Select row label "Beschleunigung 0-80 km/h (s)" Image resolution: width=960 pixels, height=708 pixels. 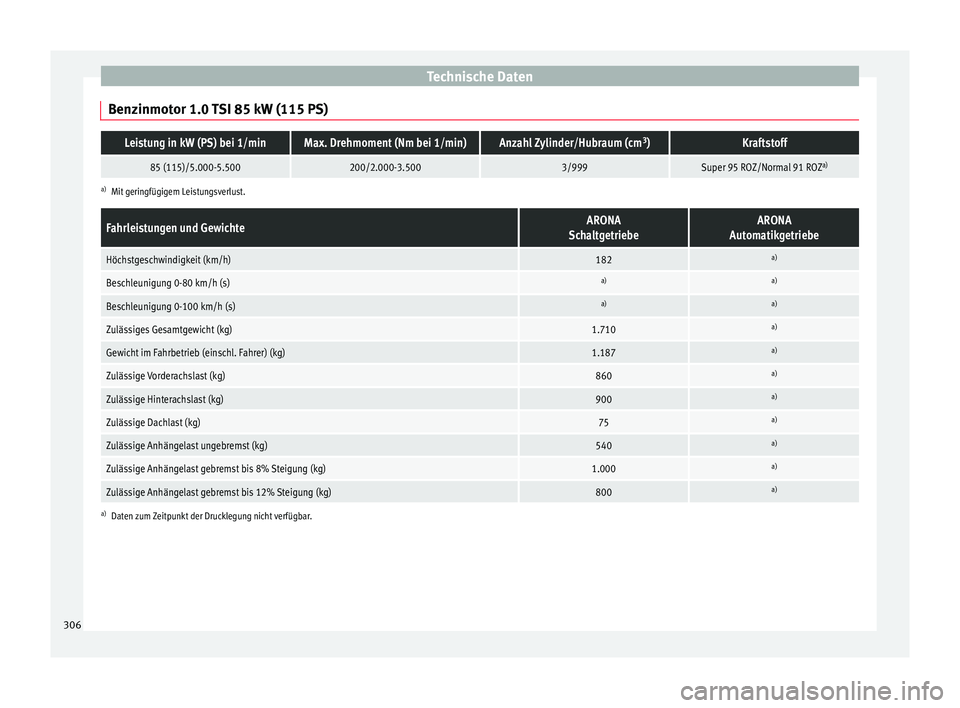168,283
